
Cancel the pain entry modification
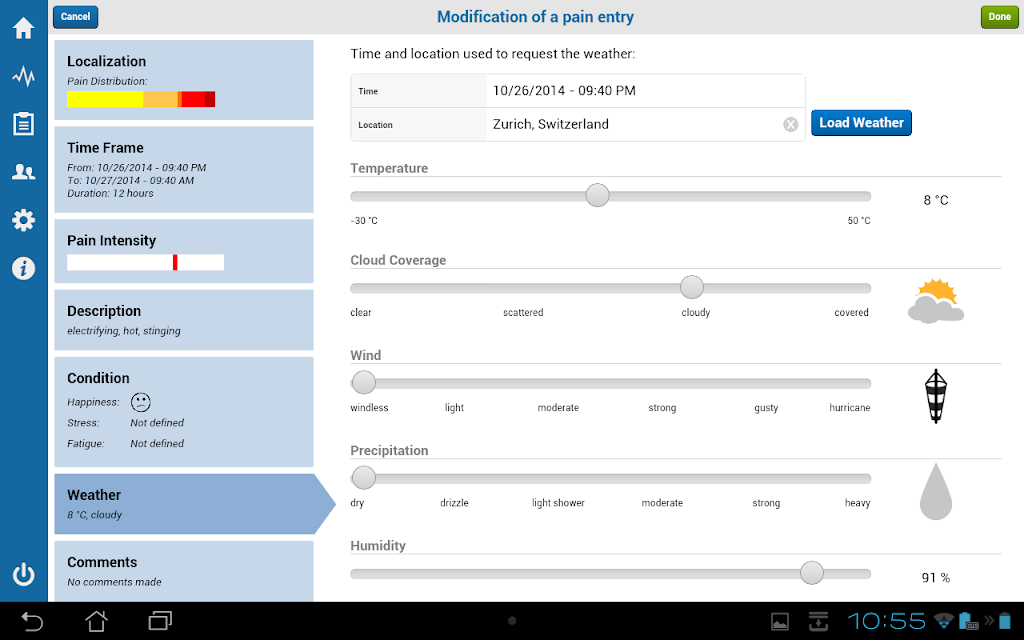[x=76, y=17]
